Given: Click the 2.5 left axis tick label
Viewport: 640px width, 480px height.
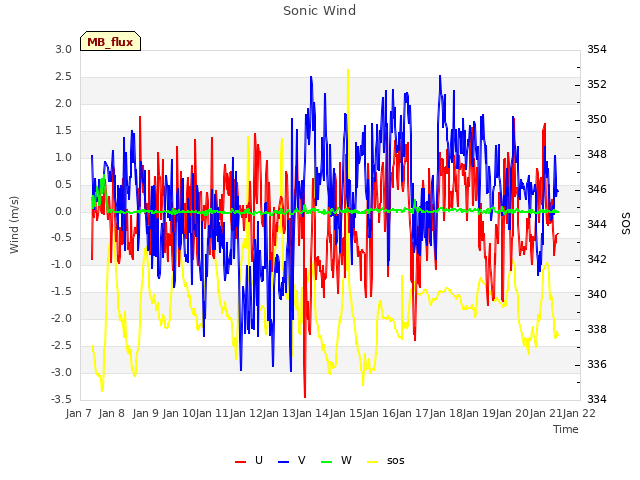Looking at the screenshot, I should tap(64, 76).
